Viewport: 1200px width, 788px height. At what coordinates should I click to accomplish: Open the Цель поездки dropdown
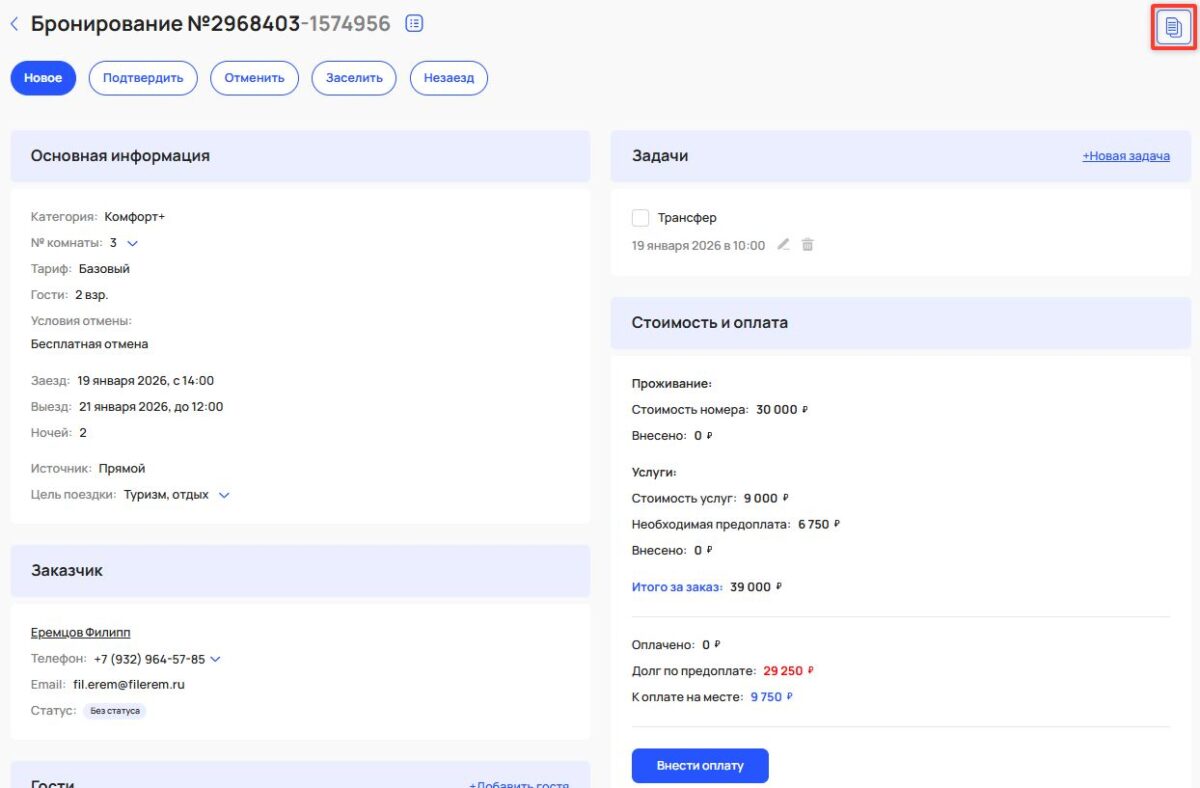click(x=223, y=494)
